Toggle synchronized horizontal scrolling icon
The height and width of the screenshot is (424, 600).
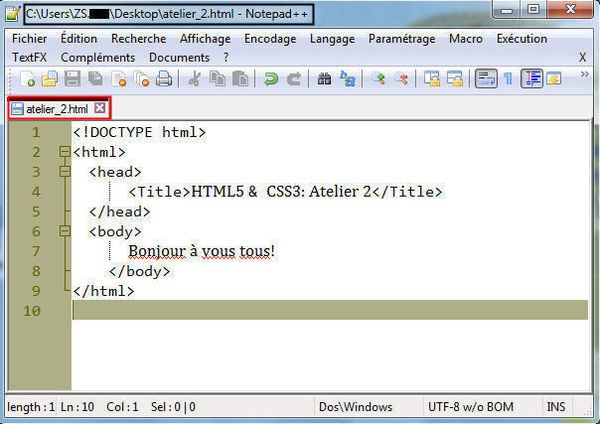455,79
